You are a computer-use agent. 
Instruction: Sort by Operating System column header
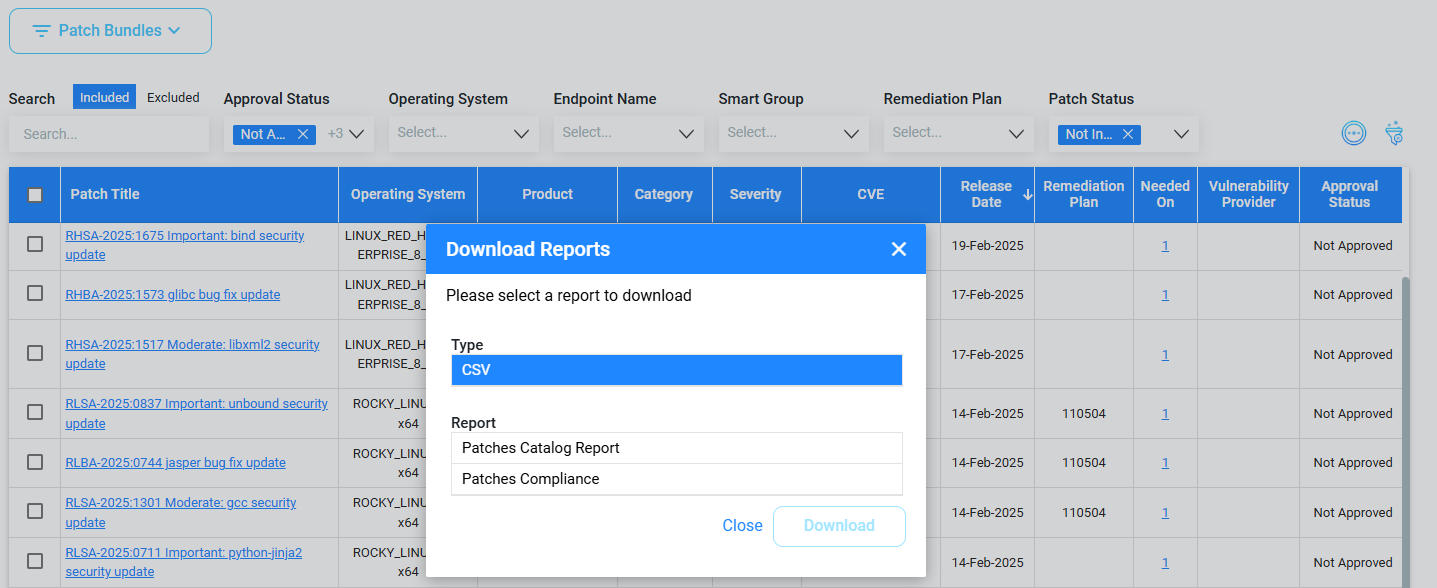(x=408, y=194)
